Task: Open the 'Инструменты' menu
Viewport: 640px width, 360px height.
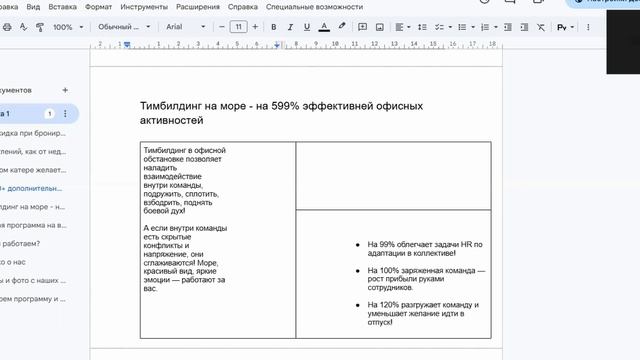Action: coord(144,7)
